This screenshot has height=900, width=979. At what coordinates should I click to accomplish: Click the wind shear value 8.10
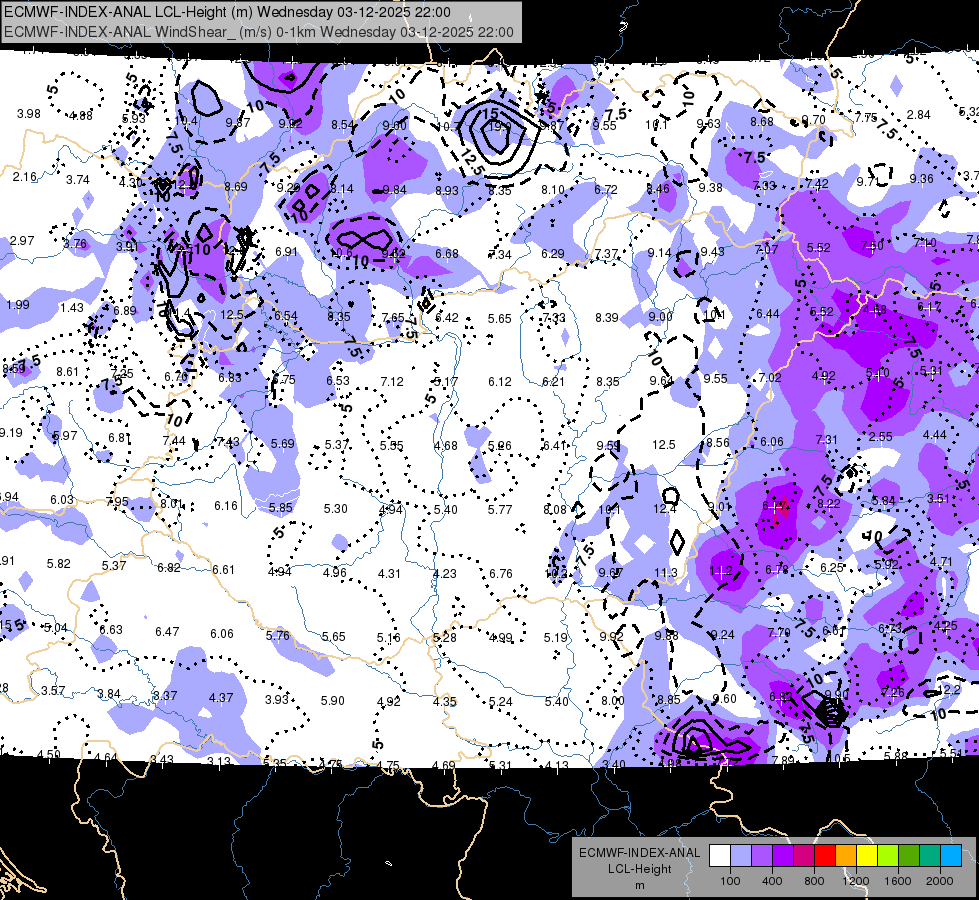click(553, 189)
